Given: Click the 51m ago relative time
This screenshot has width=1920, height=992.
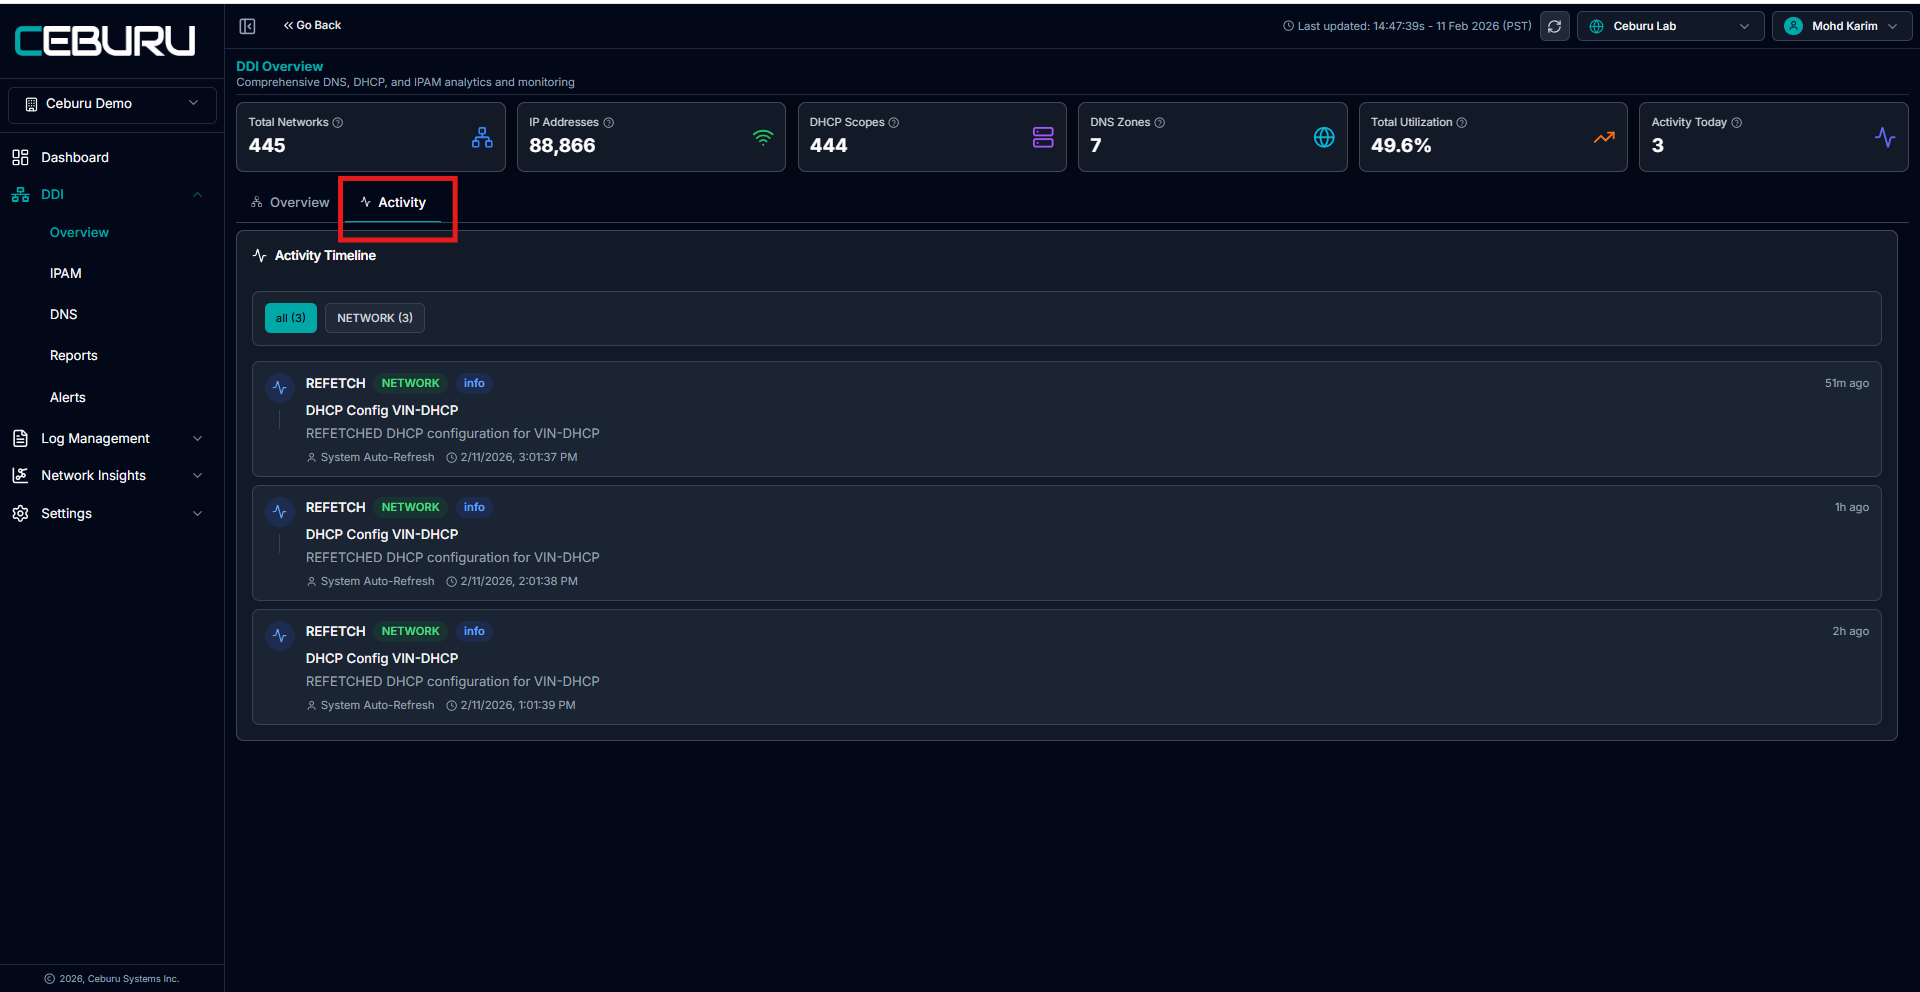Looking at the screenshot, I should [x=1846, y=383].
